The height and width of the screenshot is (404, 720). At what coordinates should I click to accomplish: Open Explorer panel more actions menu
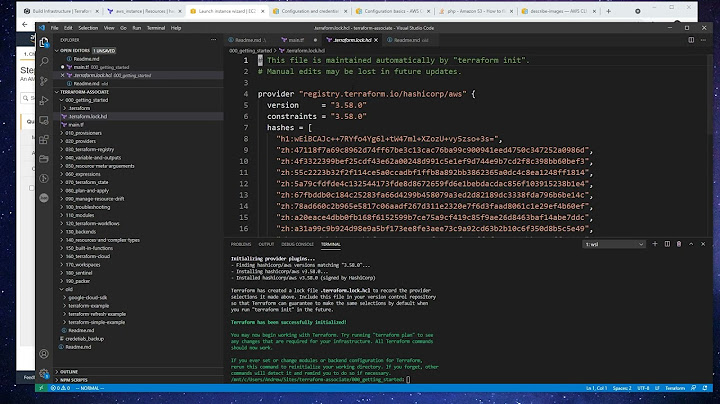pos(213,40)
